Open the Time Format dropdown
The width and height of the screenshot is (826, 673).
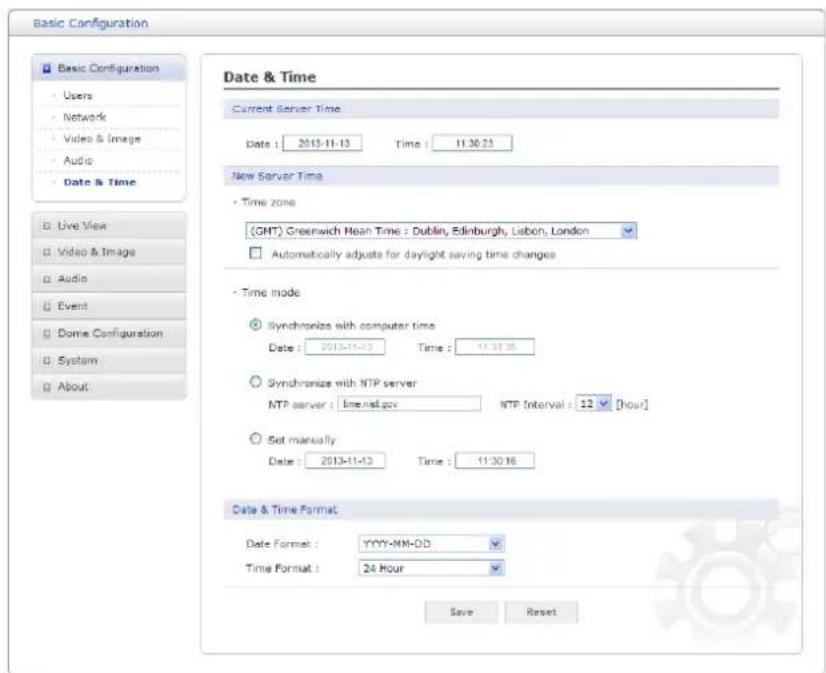431,568
